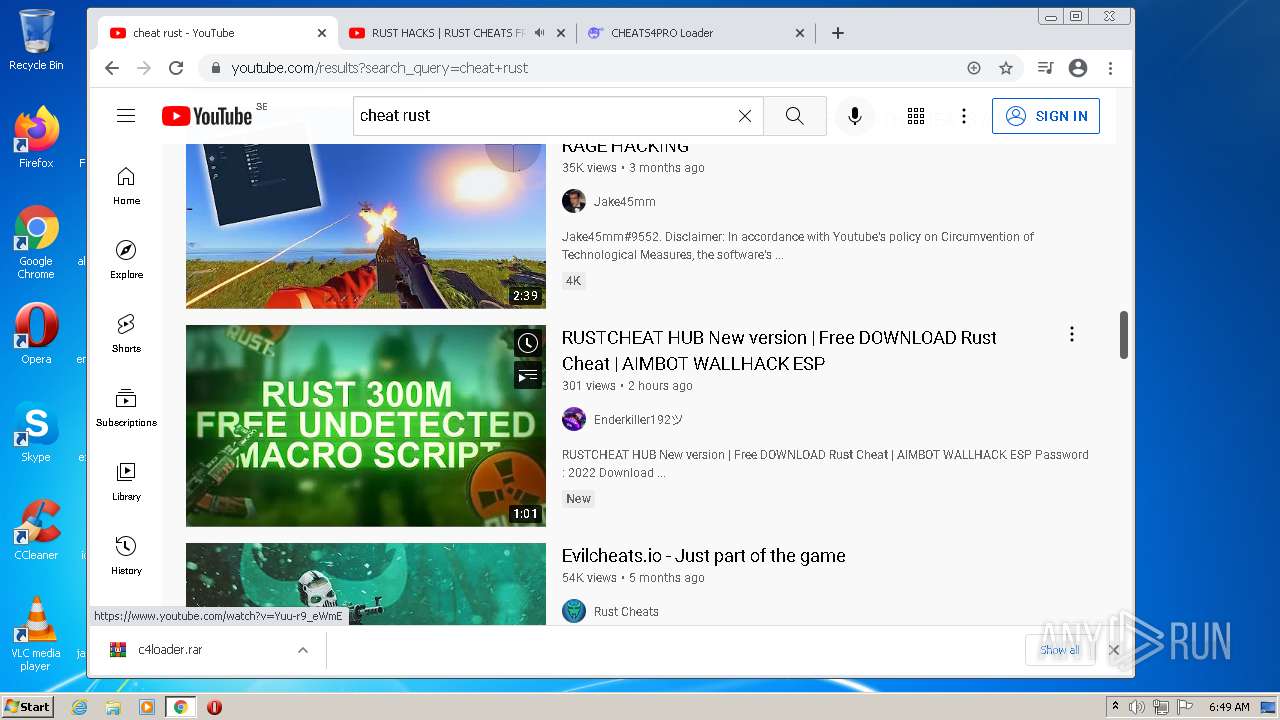Open action menu for RUSTCHEAT HUB video
1280x720 pixels.
1072,335
